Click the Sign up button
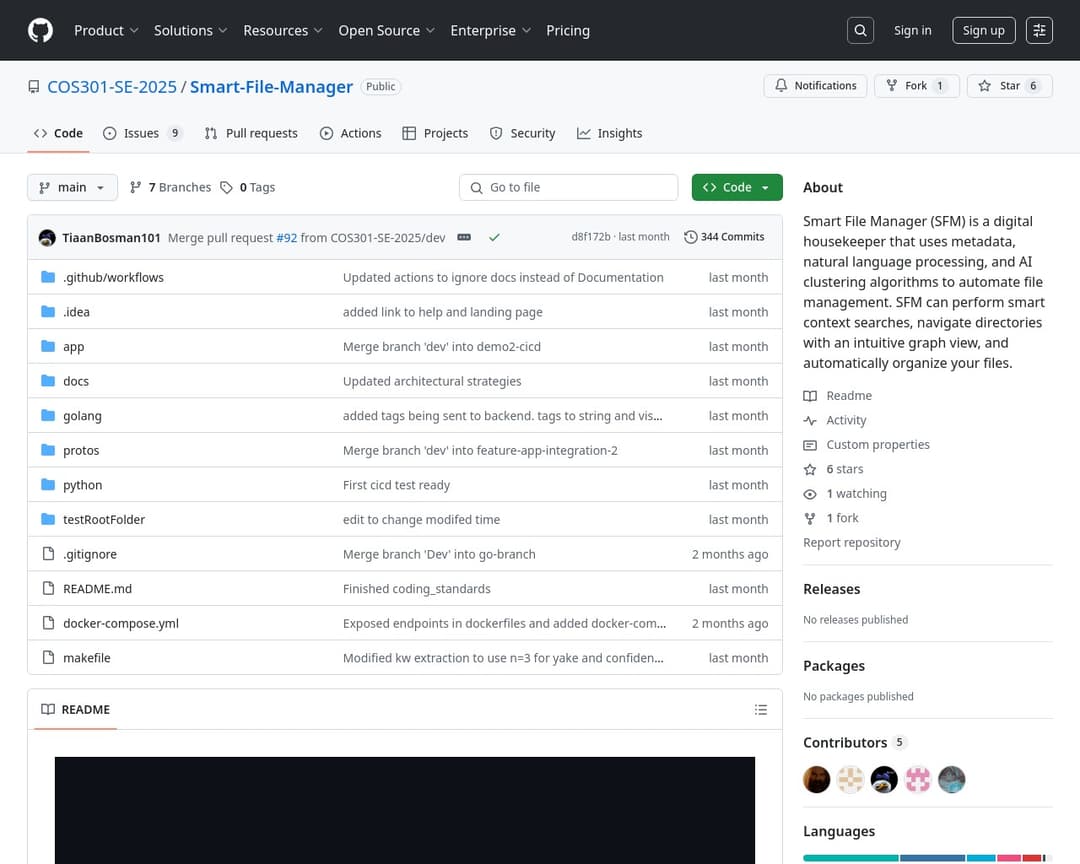This screenshot has width=1080, height=864. click(x=984, y=30)
